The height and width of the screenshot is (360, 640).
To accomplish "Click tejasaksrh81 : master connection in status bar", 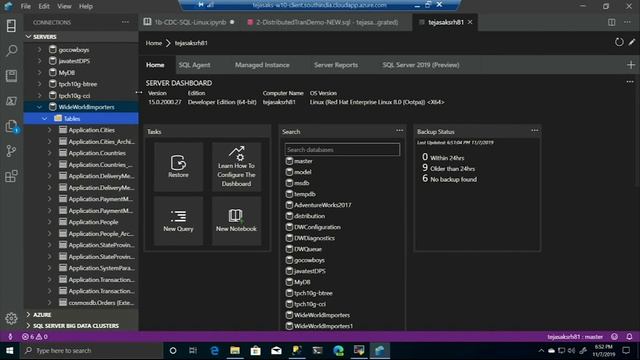I will point(575,337).
